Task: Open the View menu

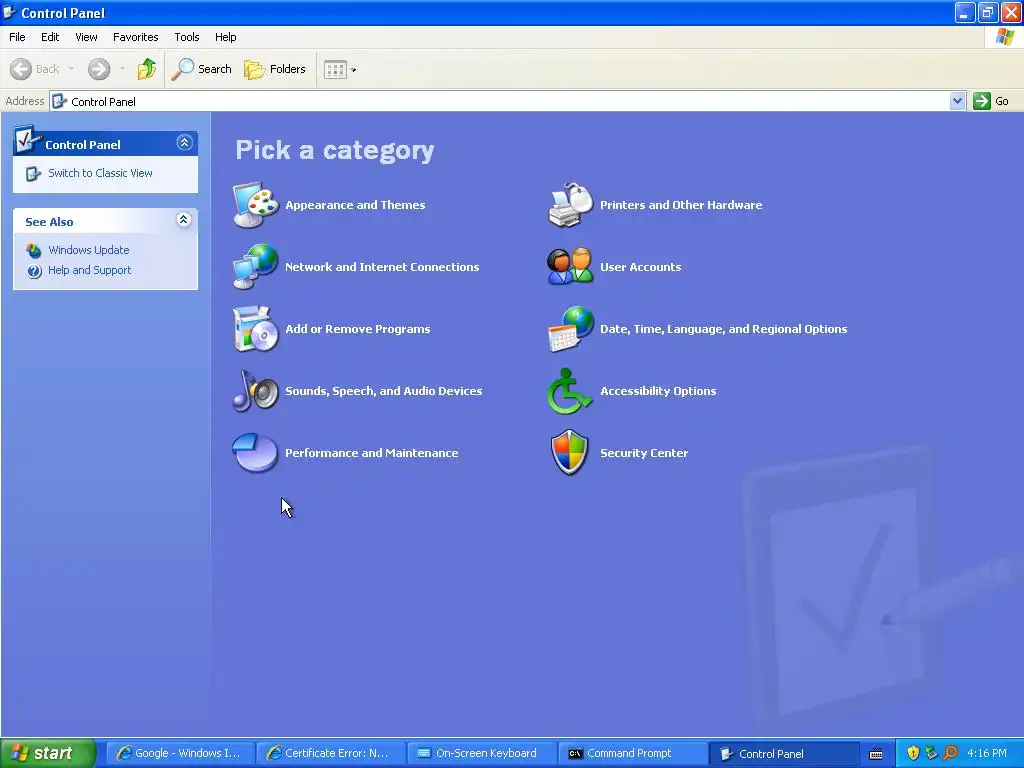Action: (86, 37)
